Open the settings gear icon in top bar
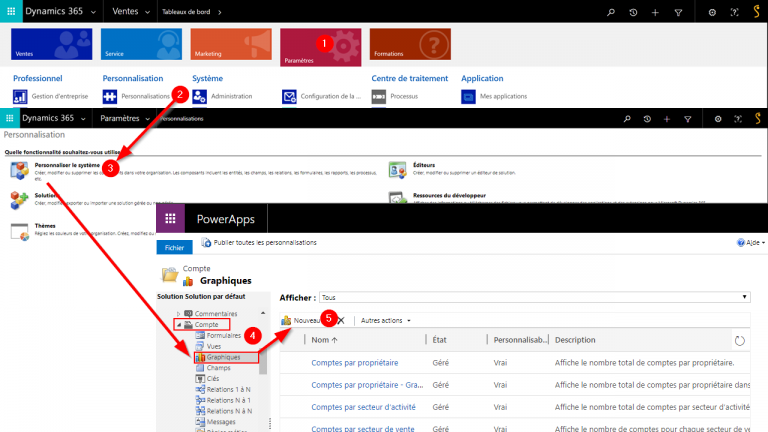 tap(712, 12)
